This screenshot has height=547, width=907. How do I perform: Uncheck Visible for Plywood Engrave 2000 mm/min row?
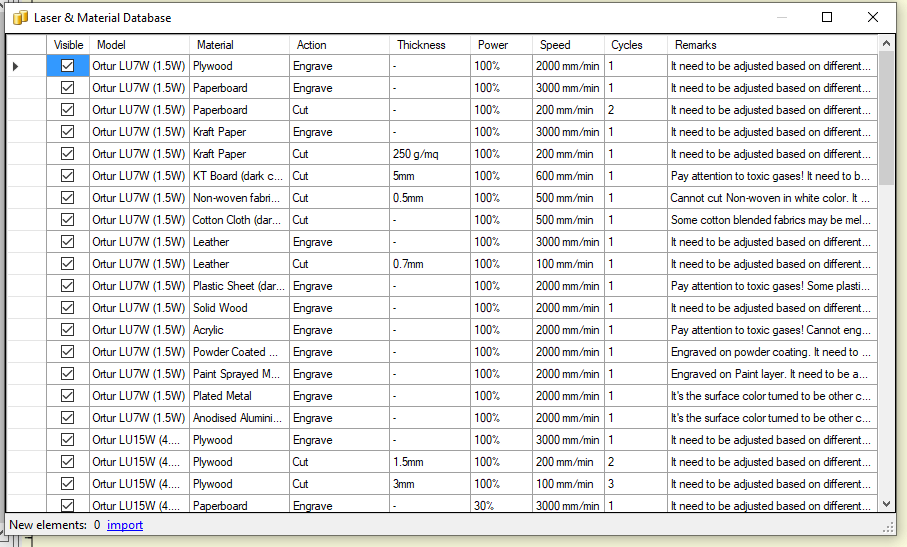pos(68,66)
